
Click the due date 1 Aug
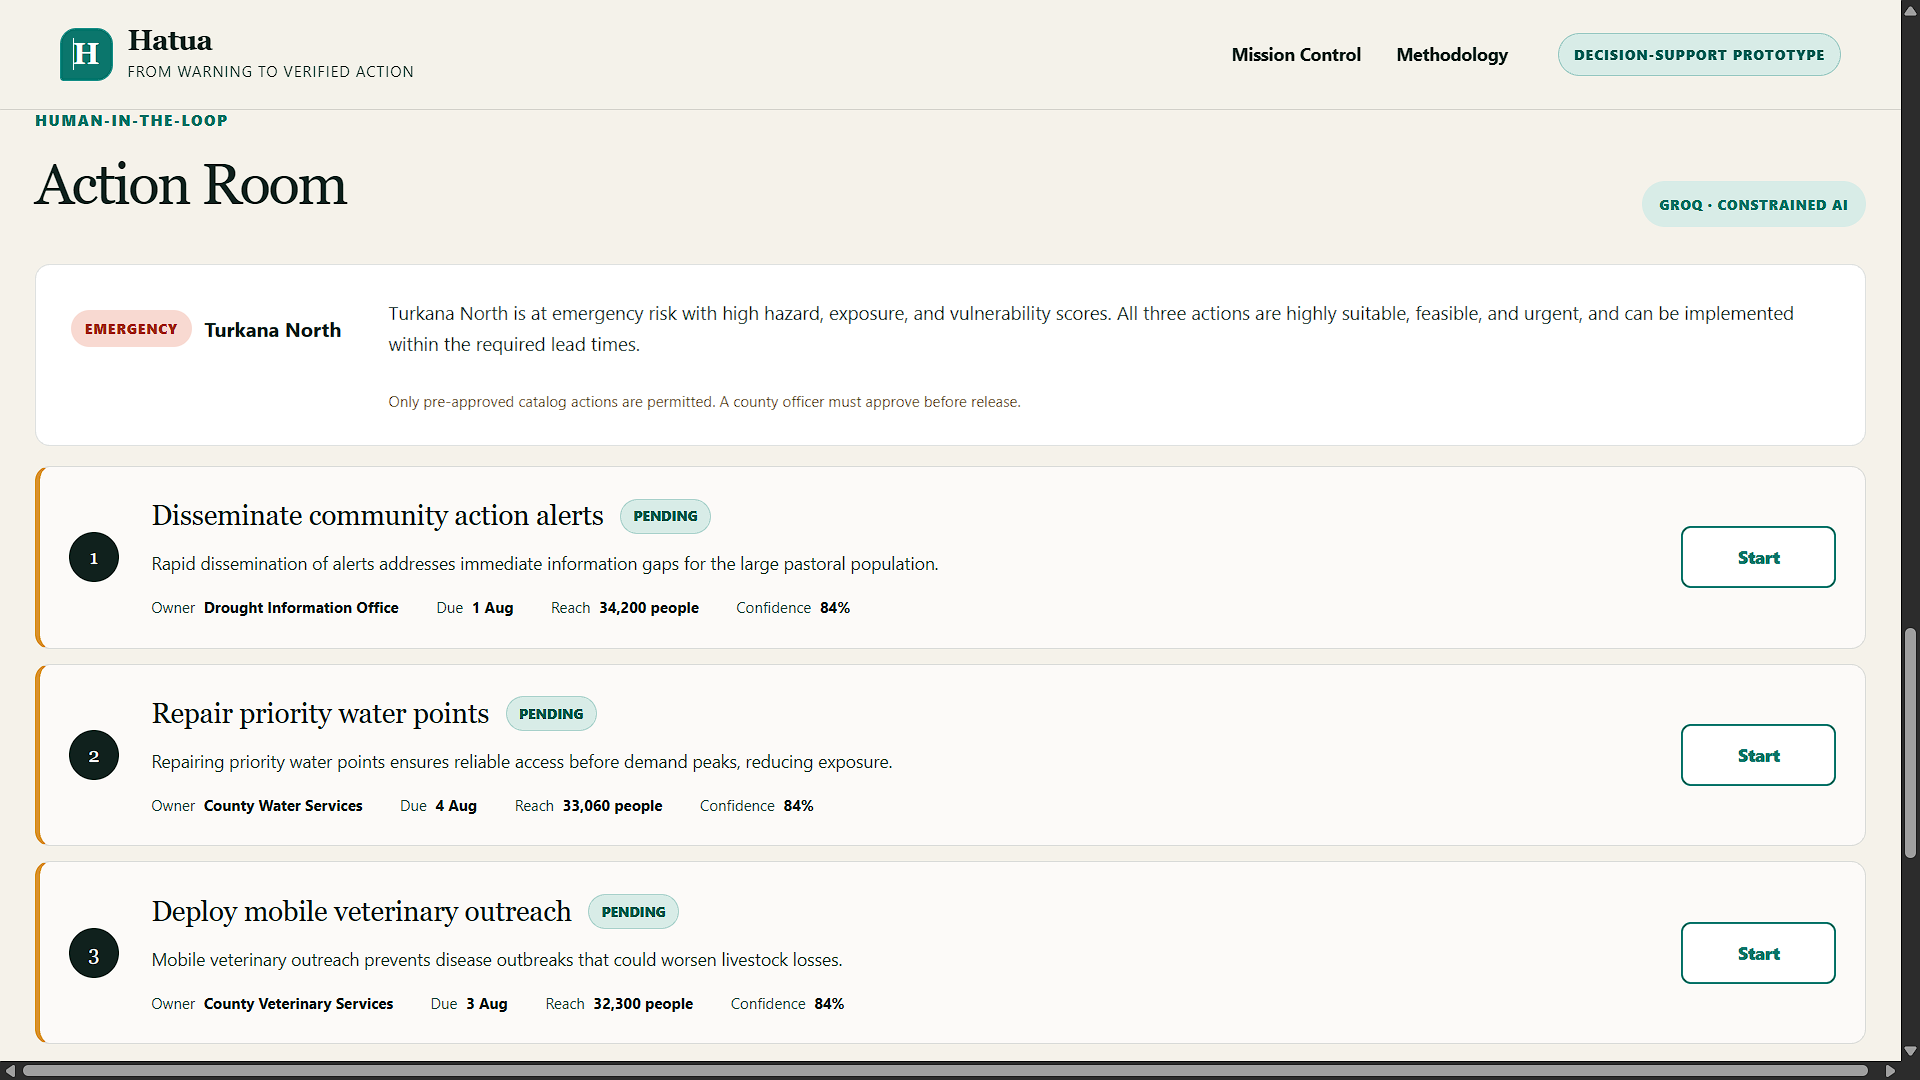pyautogui.click(x=493, y=608)
